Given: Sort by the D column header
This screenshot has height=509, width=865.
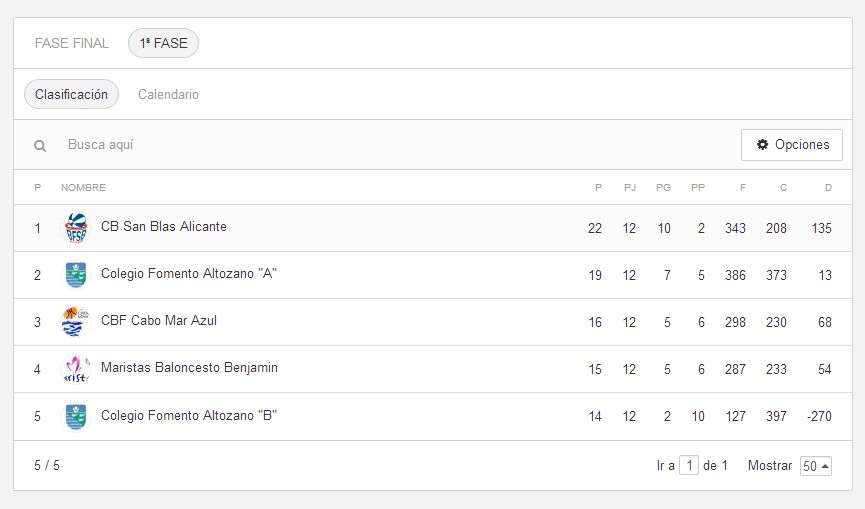Looking at the screenshot, I should pyautogui.click(x=828, y=187).
